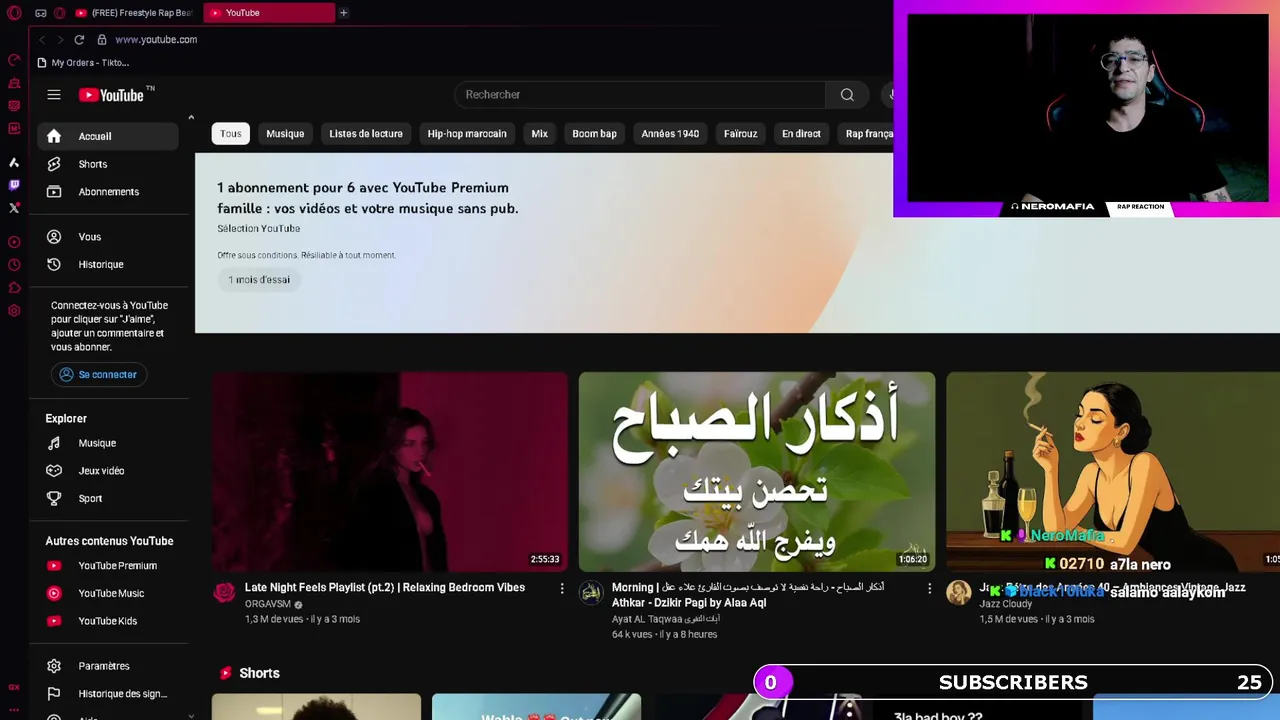1280x720 pixels.
Task: Open Shorts in YouTube sidebar
Action: point(108,164)
